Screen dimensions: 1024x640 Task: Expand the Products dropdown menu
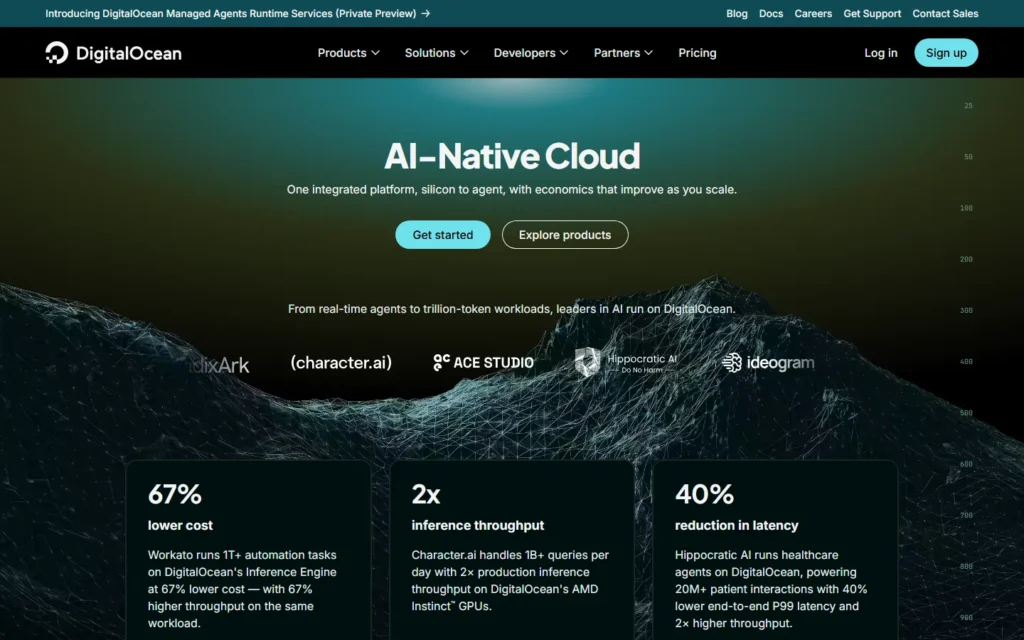(348, 53)
